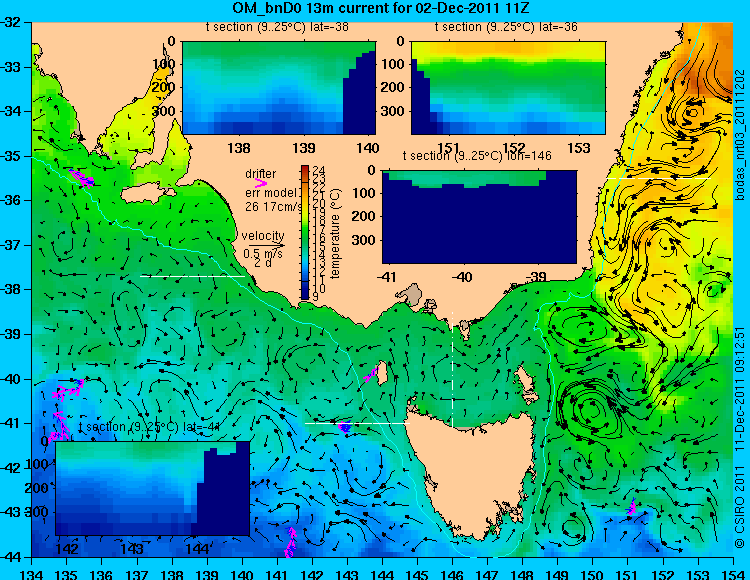This screenshot has height=580, width=750.
Task: Click the magenta drifter arrow in the legend
Action: 261,183
